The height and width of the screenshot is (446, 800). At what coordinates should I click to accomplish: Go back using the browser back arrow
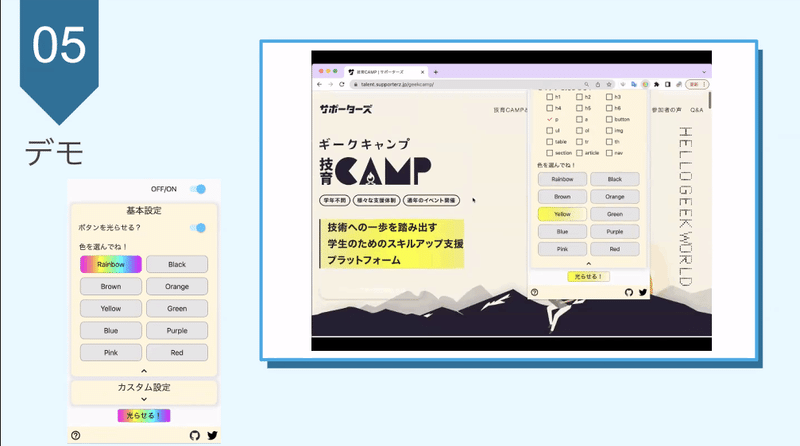point(319,84)
